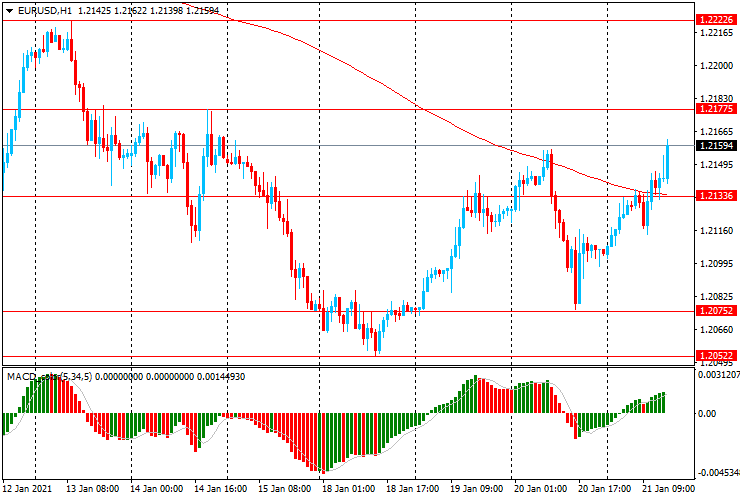Click the 12 Jan 2021 date label

27,489
